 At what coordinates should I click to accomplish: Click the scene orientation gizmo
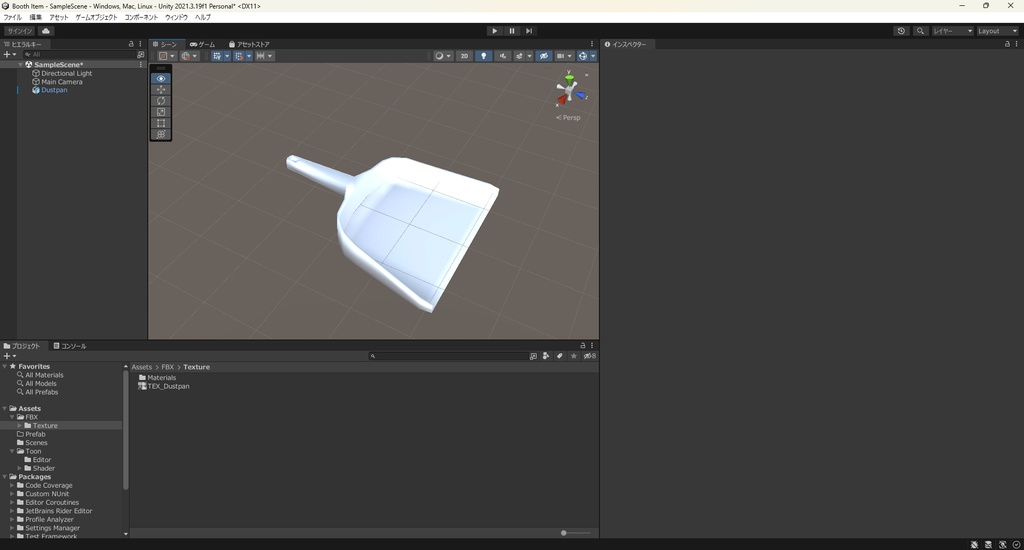(569, 89)
